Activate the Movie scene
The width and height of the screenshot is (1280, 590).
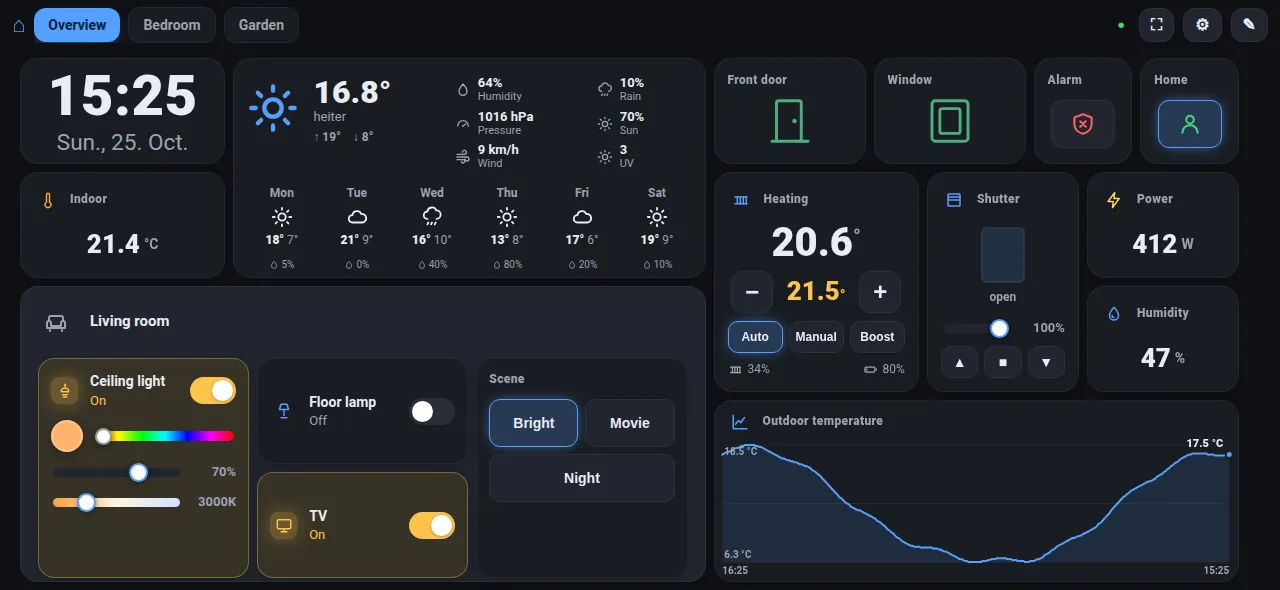630,423
